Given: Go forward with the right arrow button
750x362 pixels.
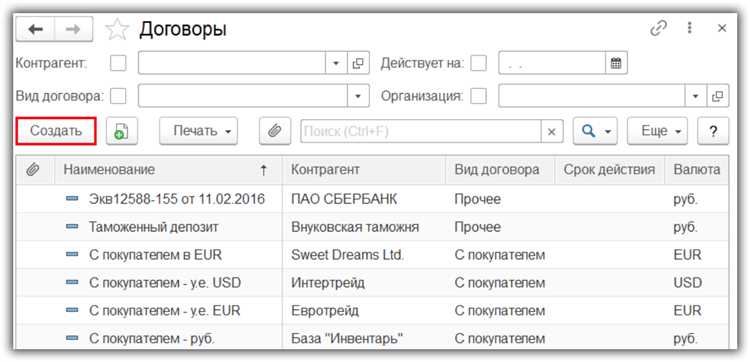Looking at the screenshot, I should (x=73, y=30).
